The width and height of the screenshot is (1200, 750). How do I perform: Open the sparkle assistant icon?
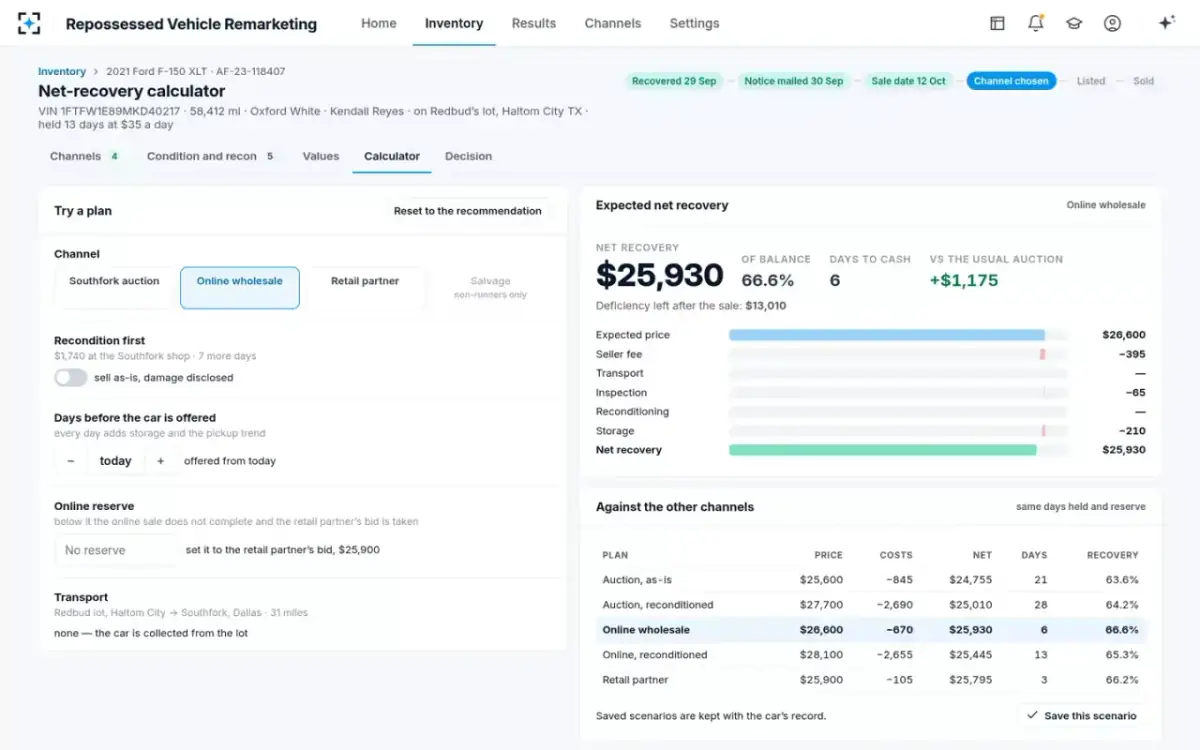point(1166,23)
